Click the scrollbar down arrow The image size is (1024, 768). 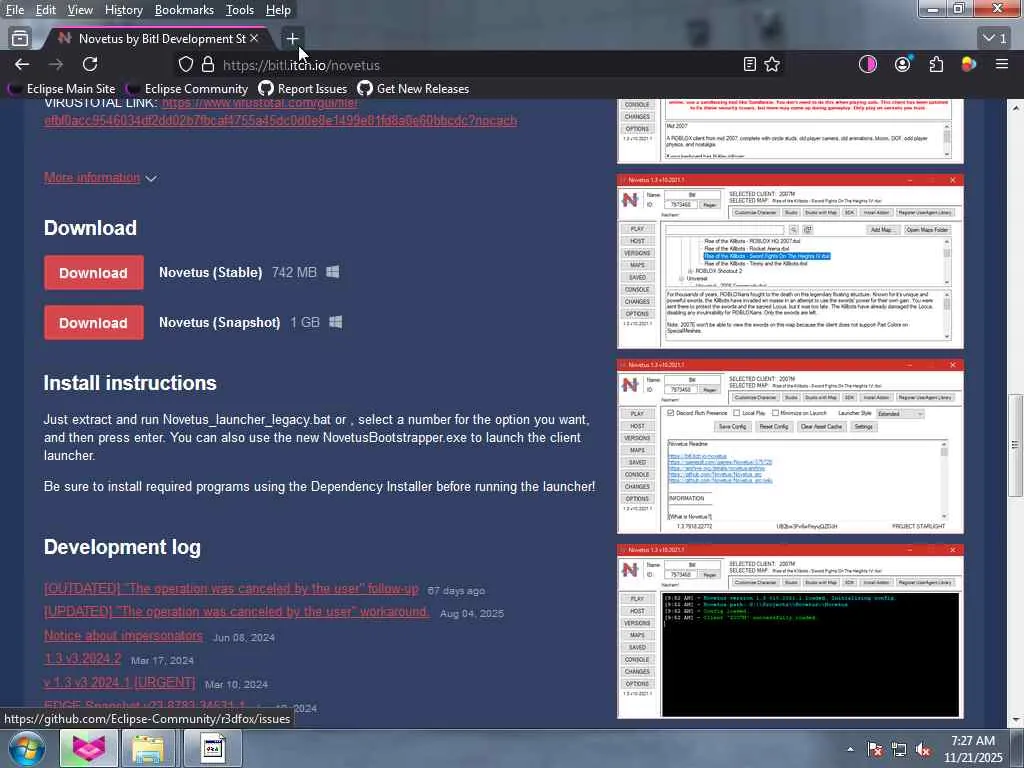[x=1015, y=720]
